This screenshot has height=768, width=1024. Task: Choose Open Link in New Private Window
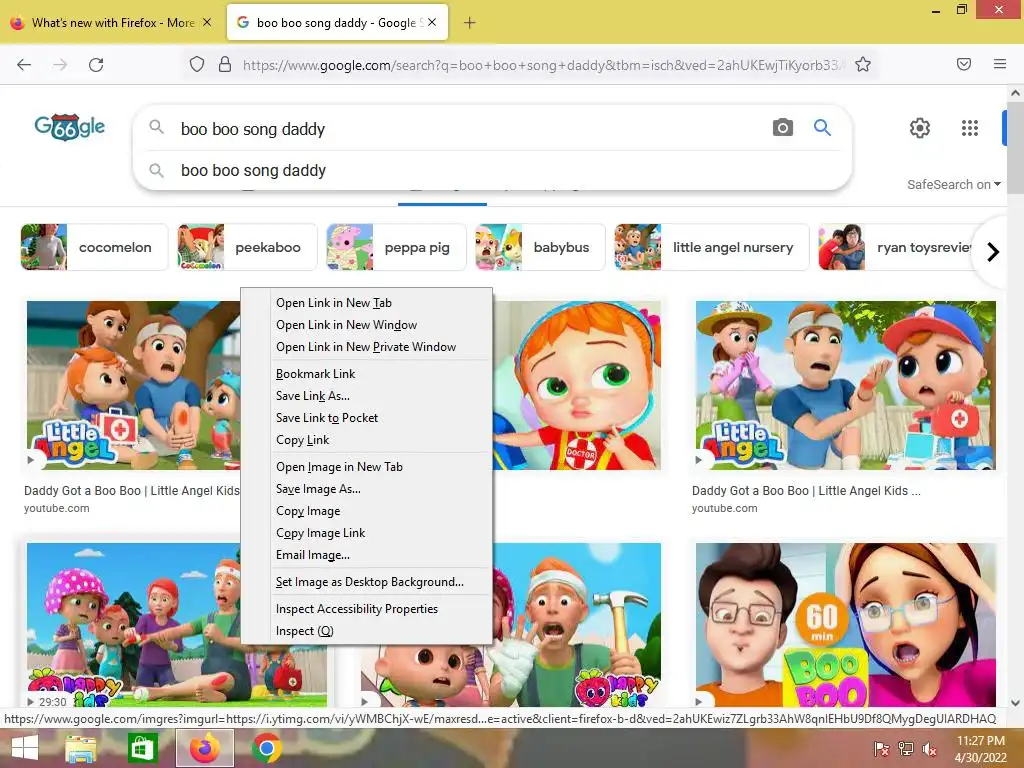coord(366,347)
